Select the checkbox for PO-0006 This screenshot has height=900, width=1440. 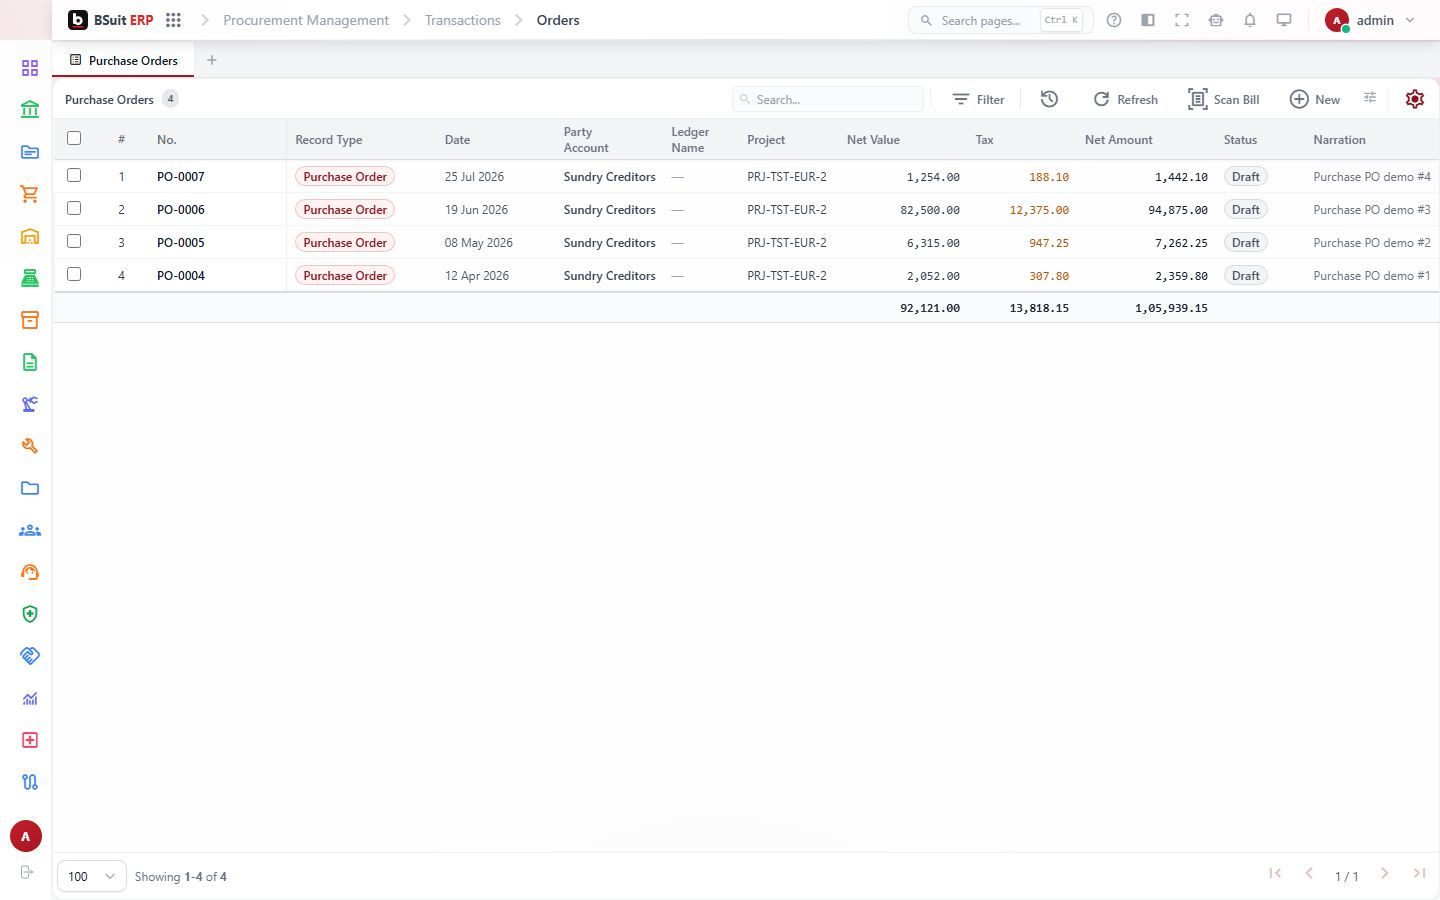pyautogui.click(x=74, y=208)
